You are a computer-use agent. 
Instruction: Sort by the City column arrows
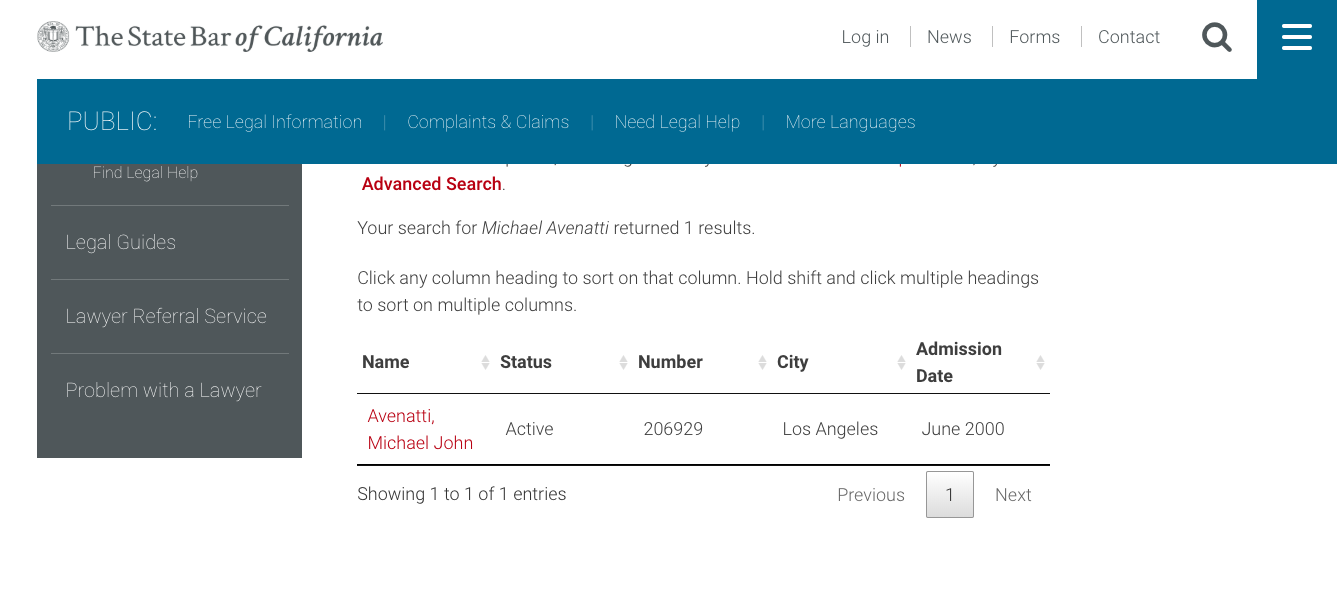pos(901,362)
